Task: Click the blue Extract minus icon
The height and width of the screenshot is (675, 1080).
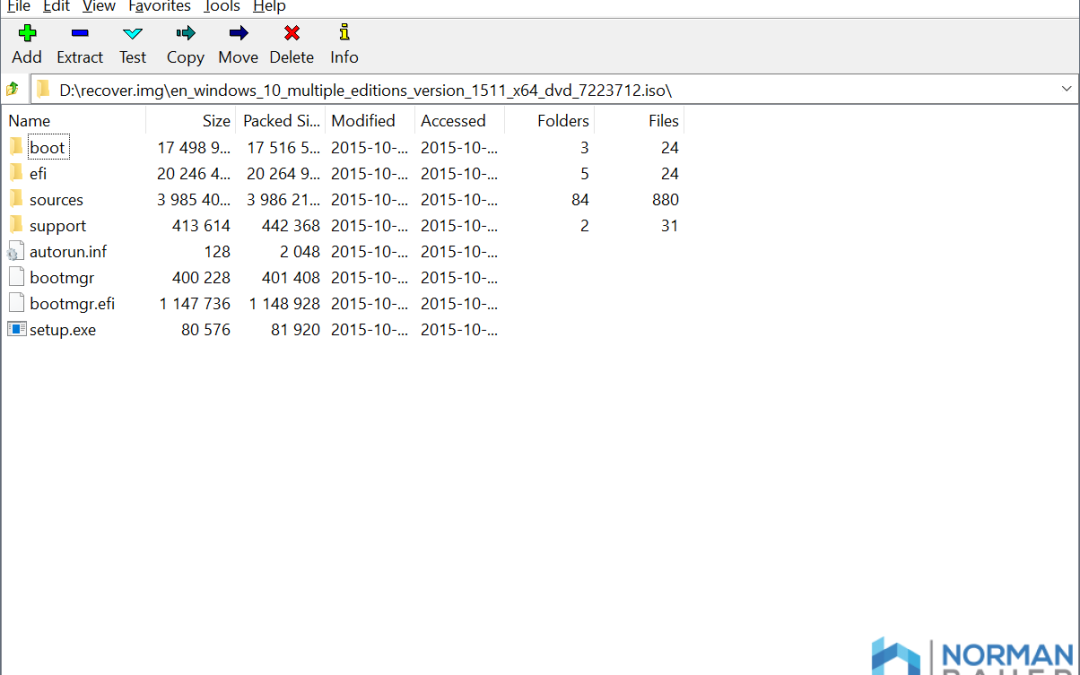Action: point(79,32)
